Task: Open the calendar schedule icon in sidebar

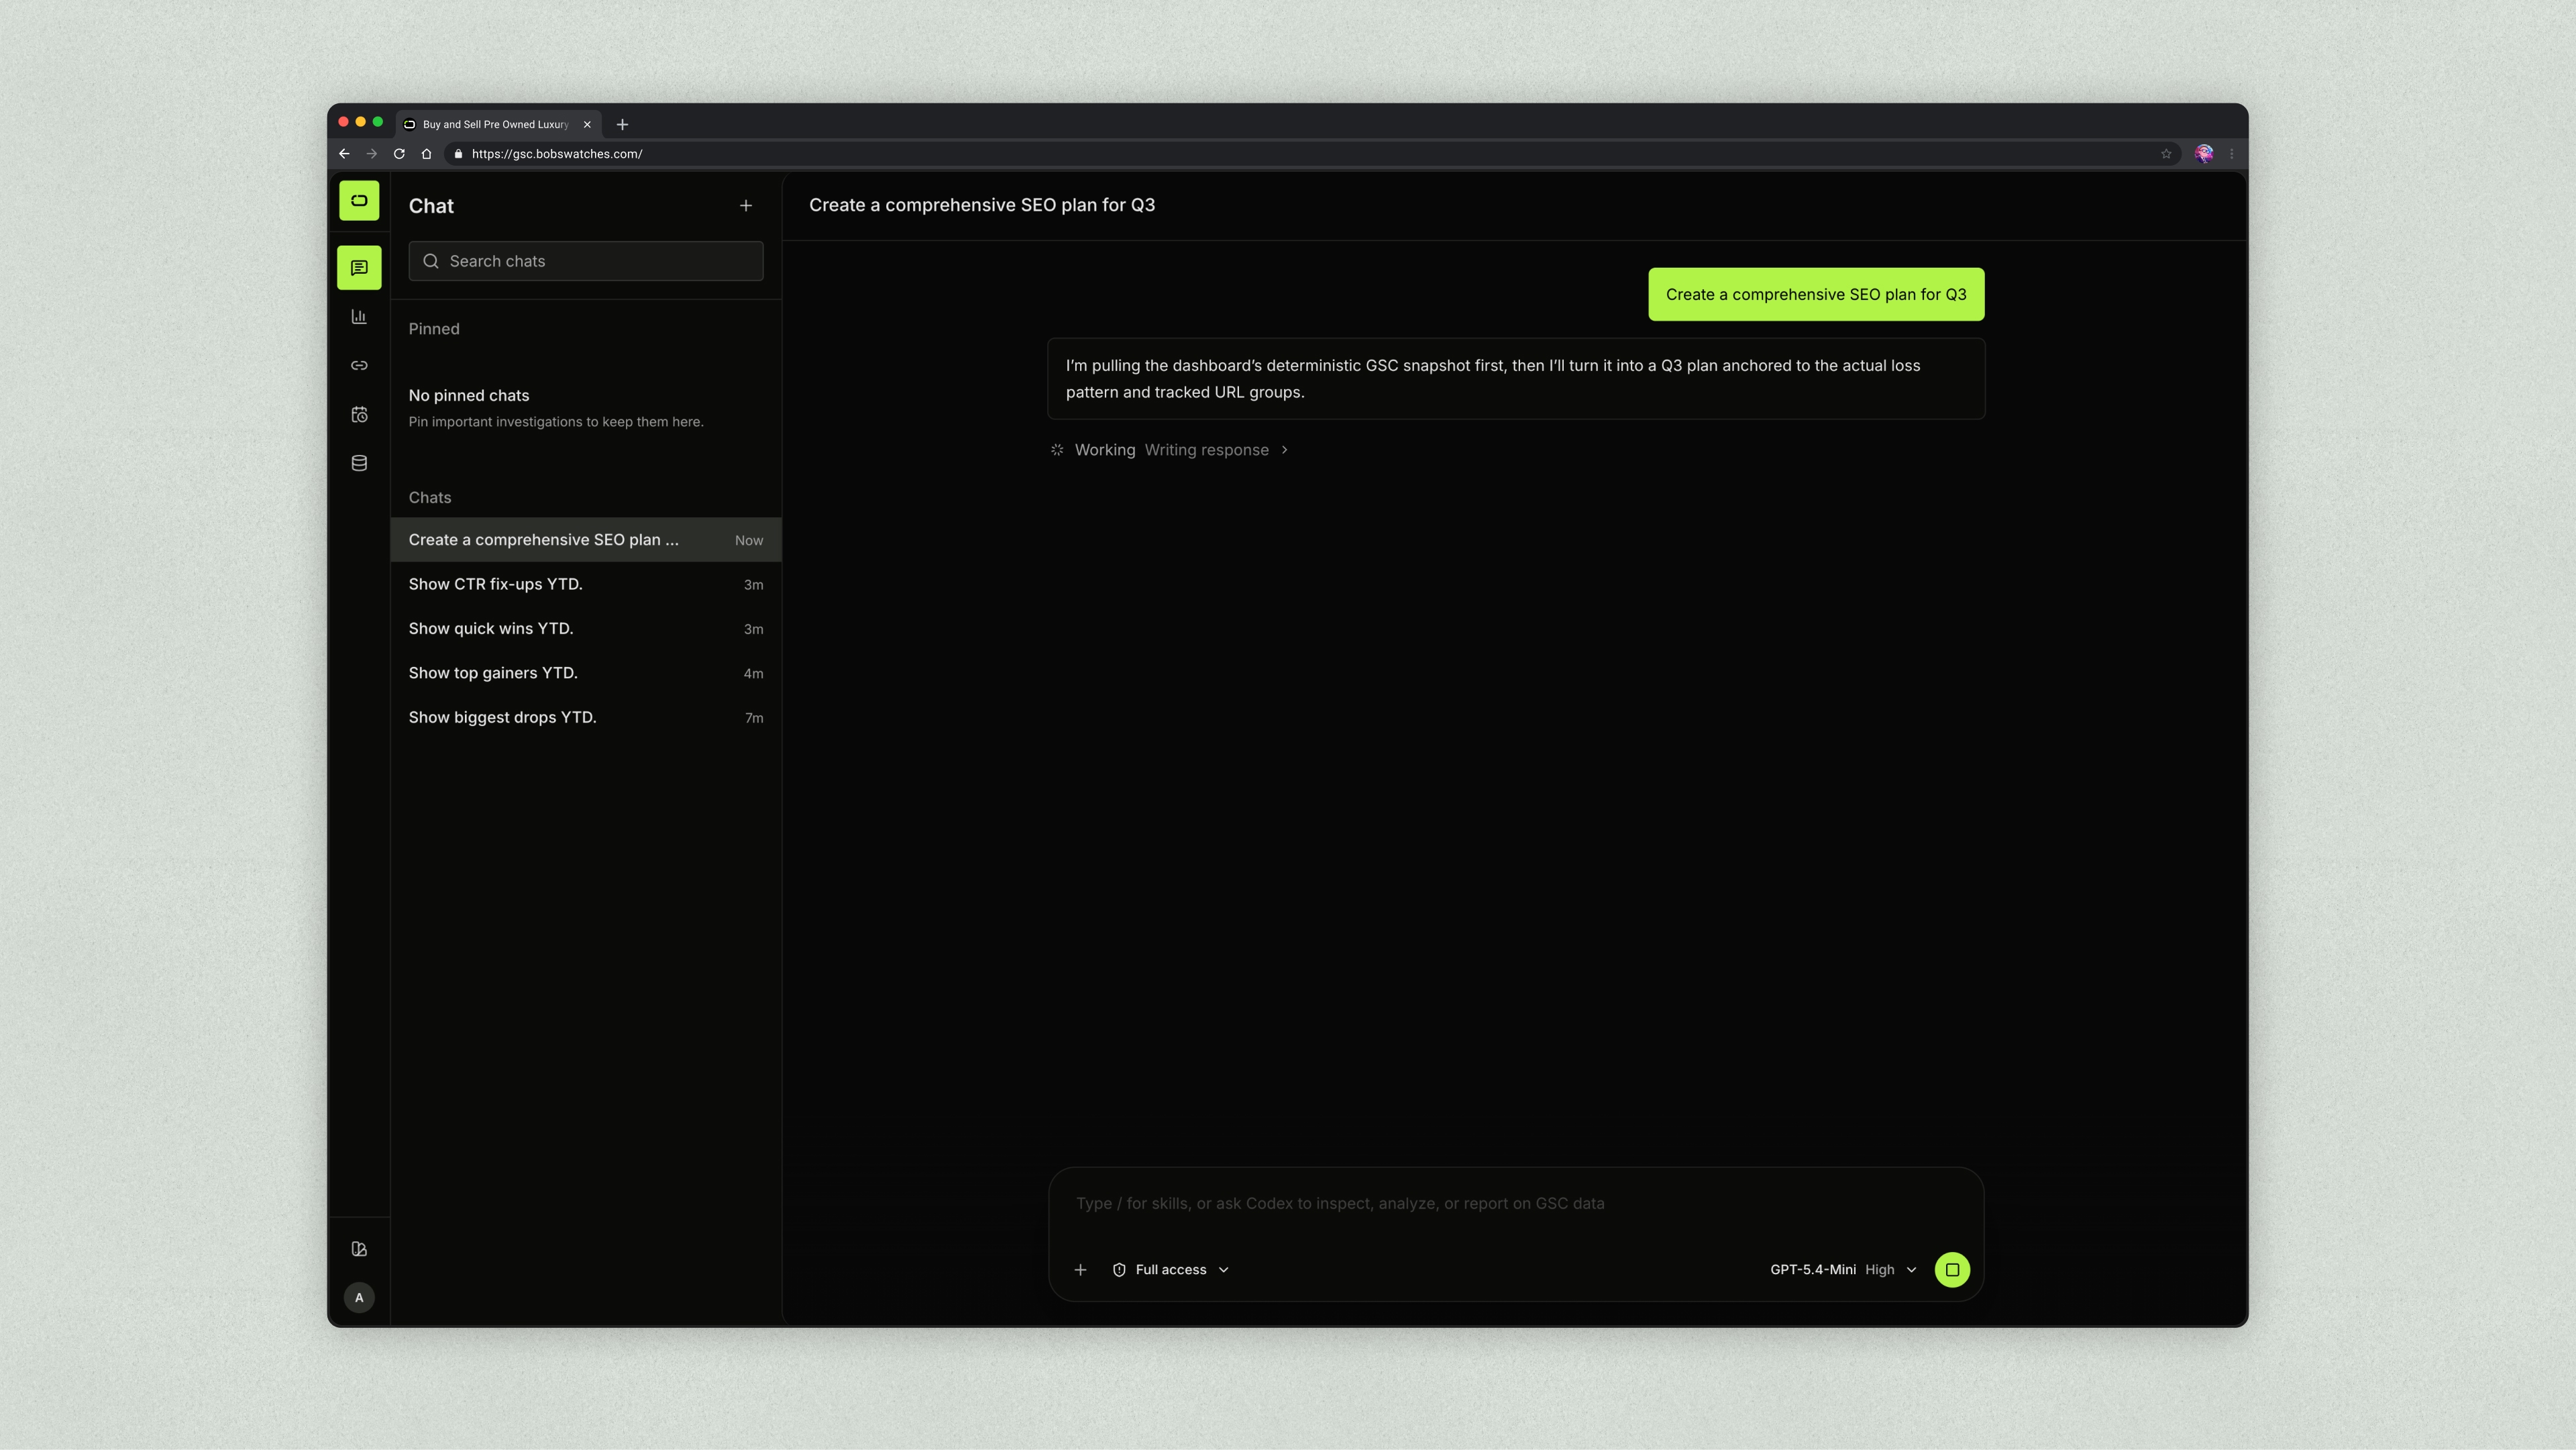Action: [359, 414]
